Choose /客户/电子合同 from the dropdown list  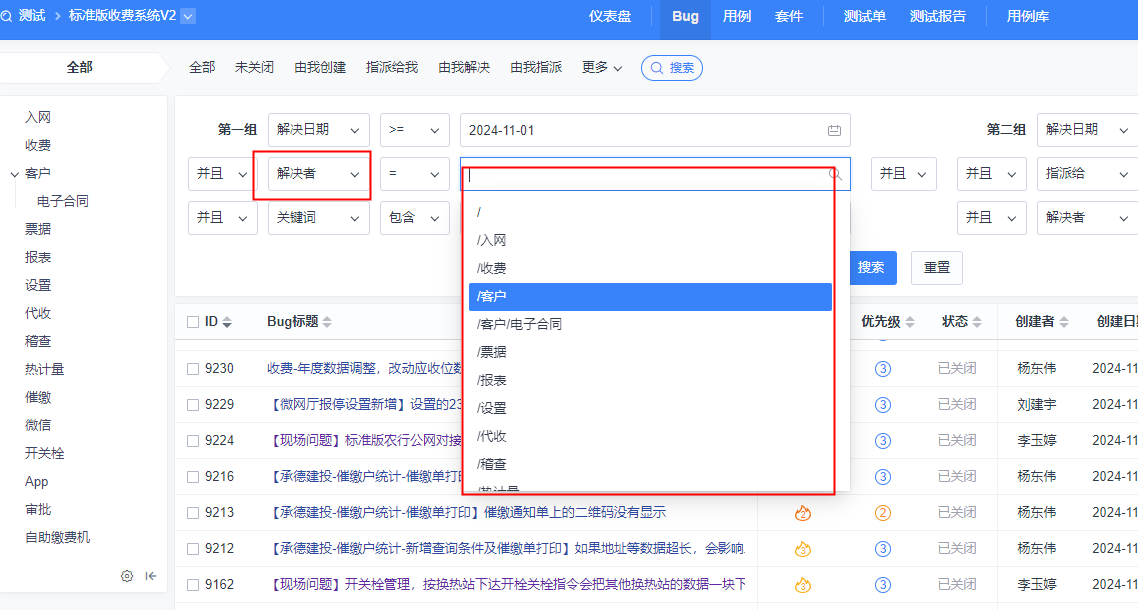[519, 325]
